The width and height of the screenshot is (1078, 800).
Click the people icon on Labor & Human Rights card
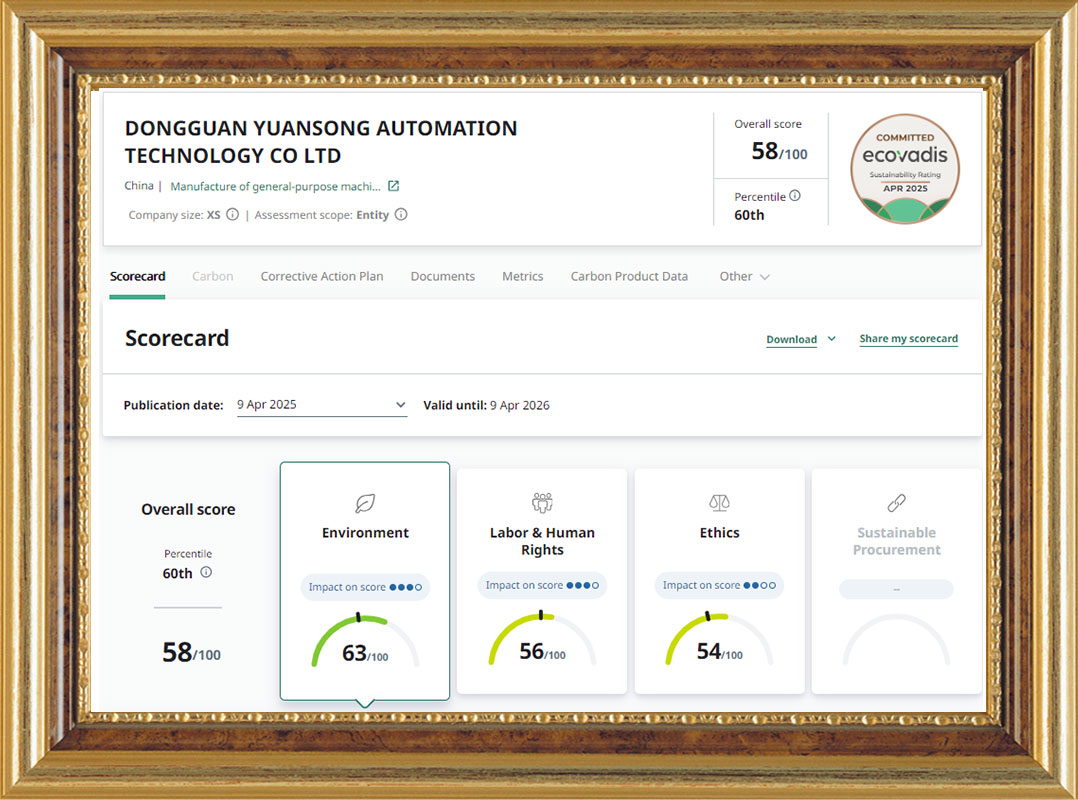[542, 502]
